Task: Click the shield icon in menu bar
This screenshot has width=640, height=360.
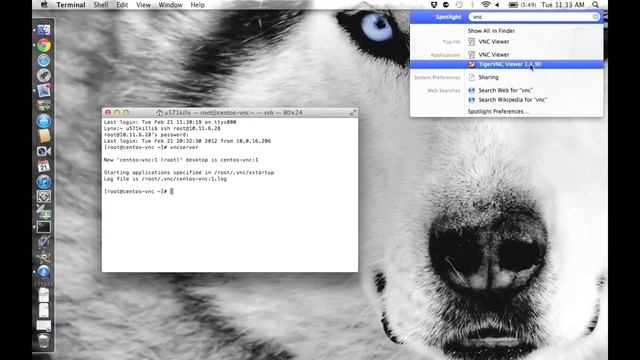Action: point(434,5)
